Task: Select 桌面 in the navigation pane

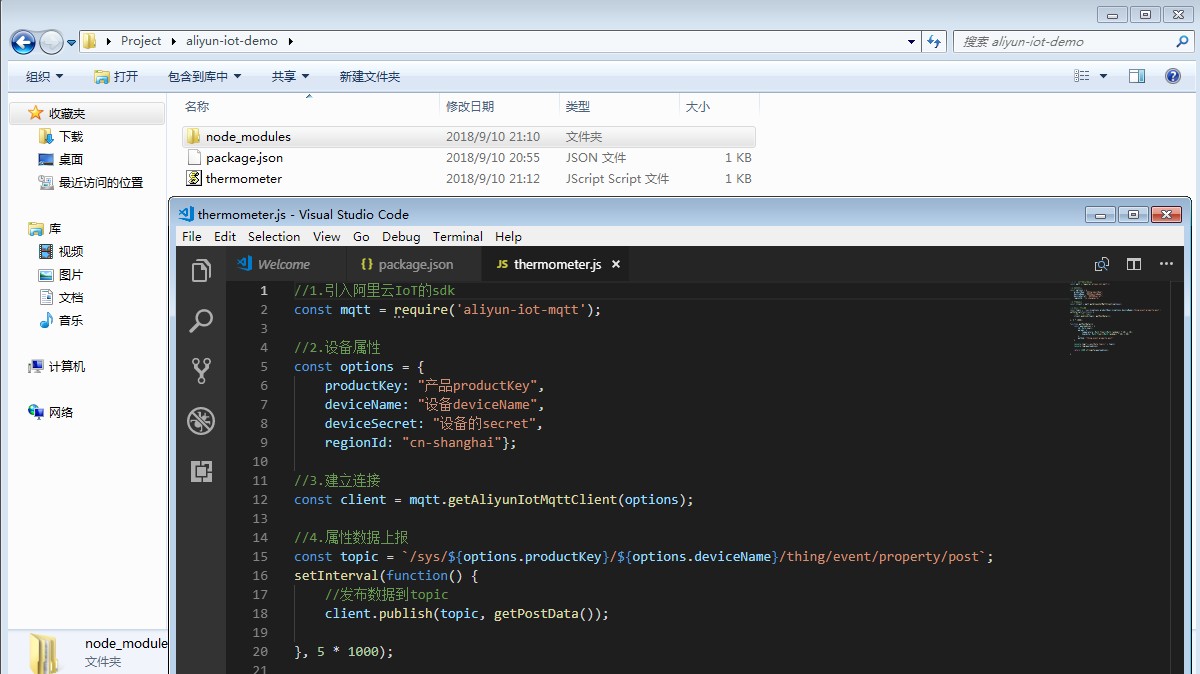Action: coord(71,160)
